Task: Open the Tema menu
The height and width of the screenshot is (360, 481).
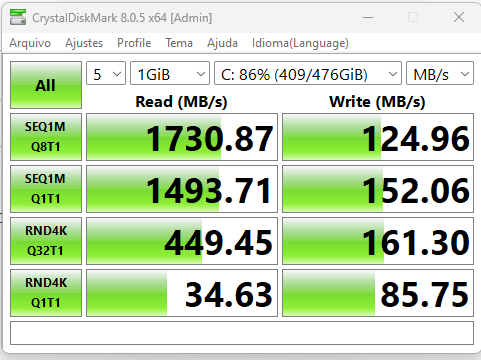Action: [x=179, y=43]
